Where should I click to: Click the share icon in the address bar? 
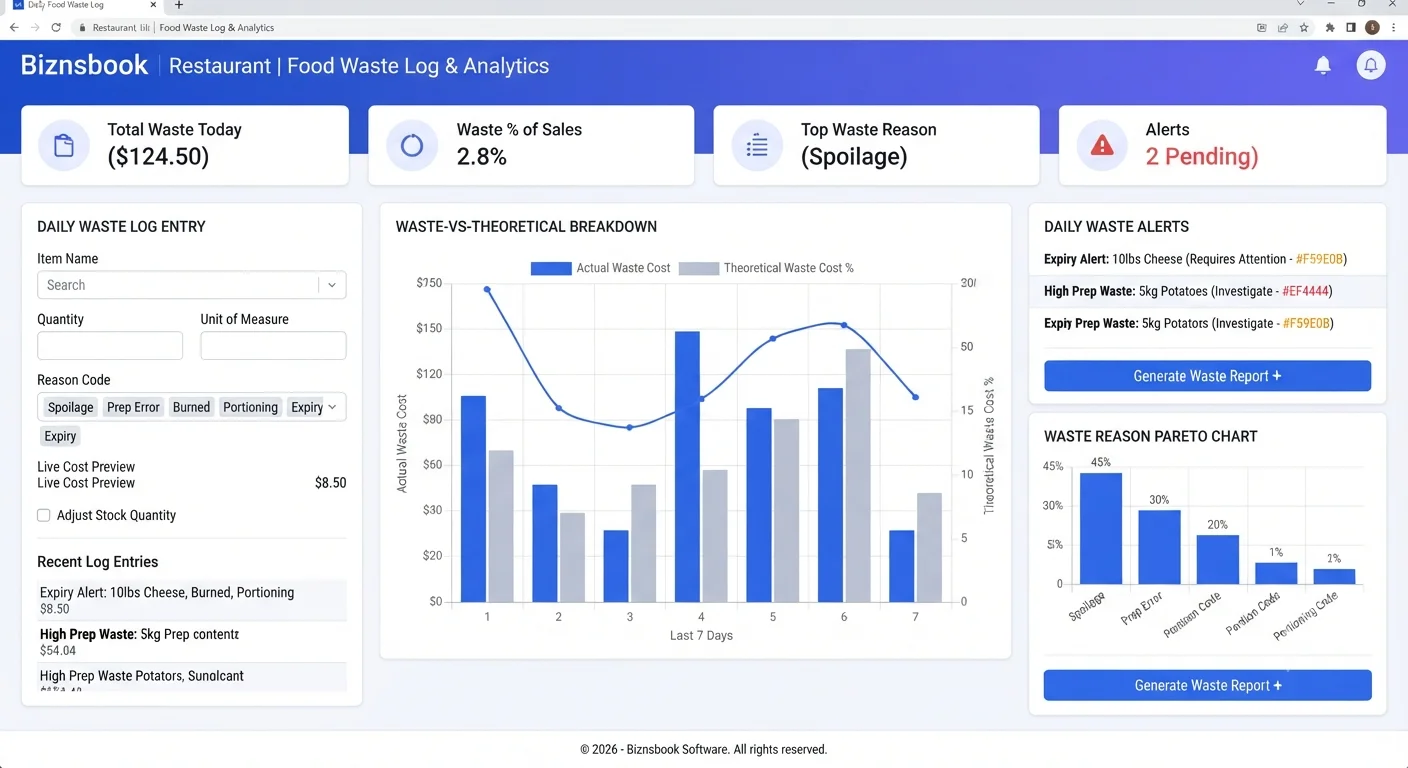(1283, 28)
